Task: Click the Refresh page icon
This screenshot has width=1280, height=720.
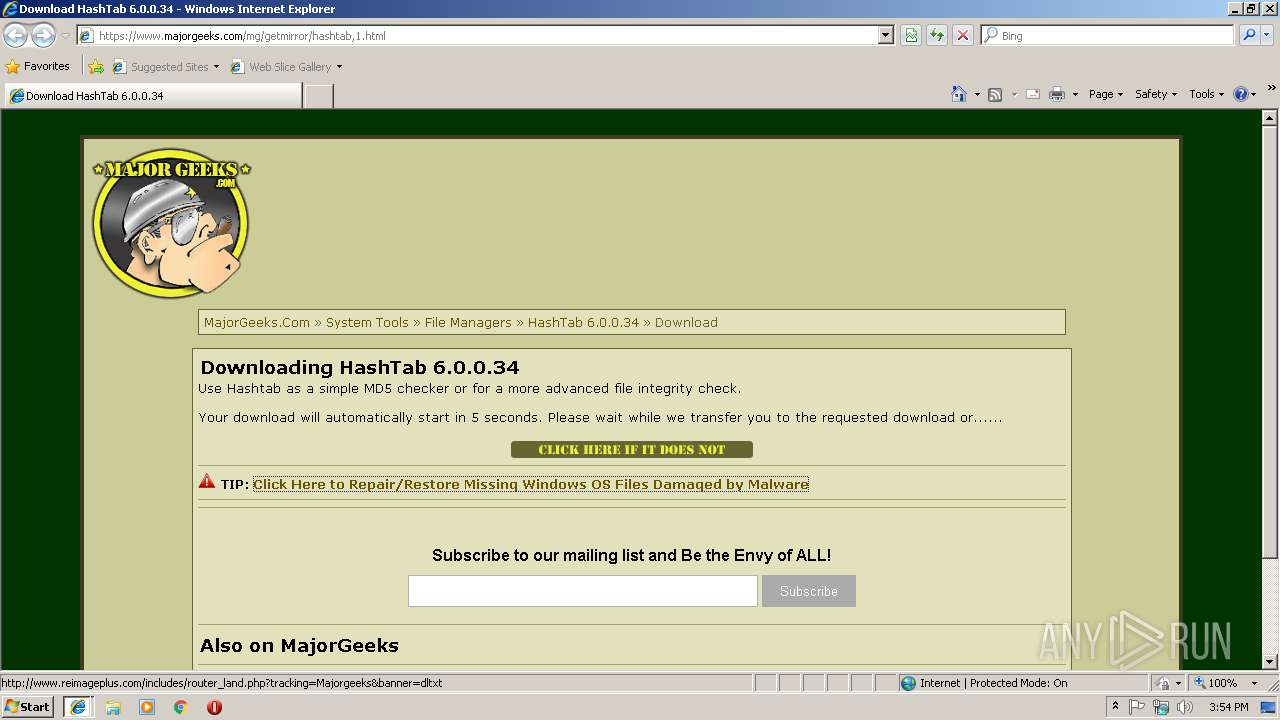Action: (x=937, y=36)
